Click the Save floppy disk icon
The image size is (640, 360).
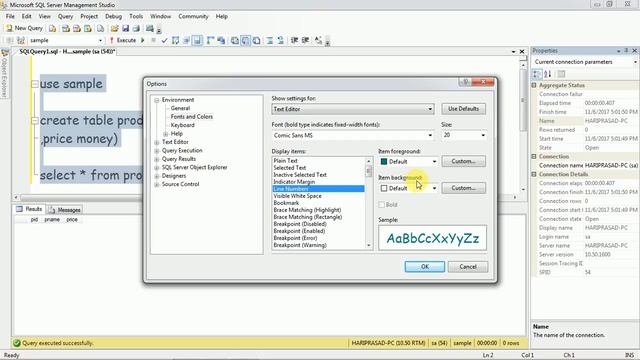pyautogui.click(x=125, y=28)
